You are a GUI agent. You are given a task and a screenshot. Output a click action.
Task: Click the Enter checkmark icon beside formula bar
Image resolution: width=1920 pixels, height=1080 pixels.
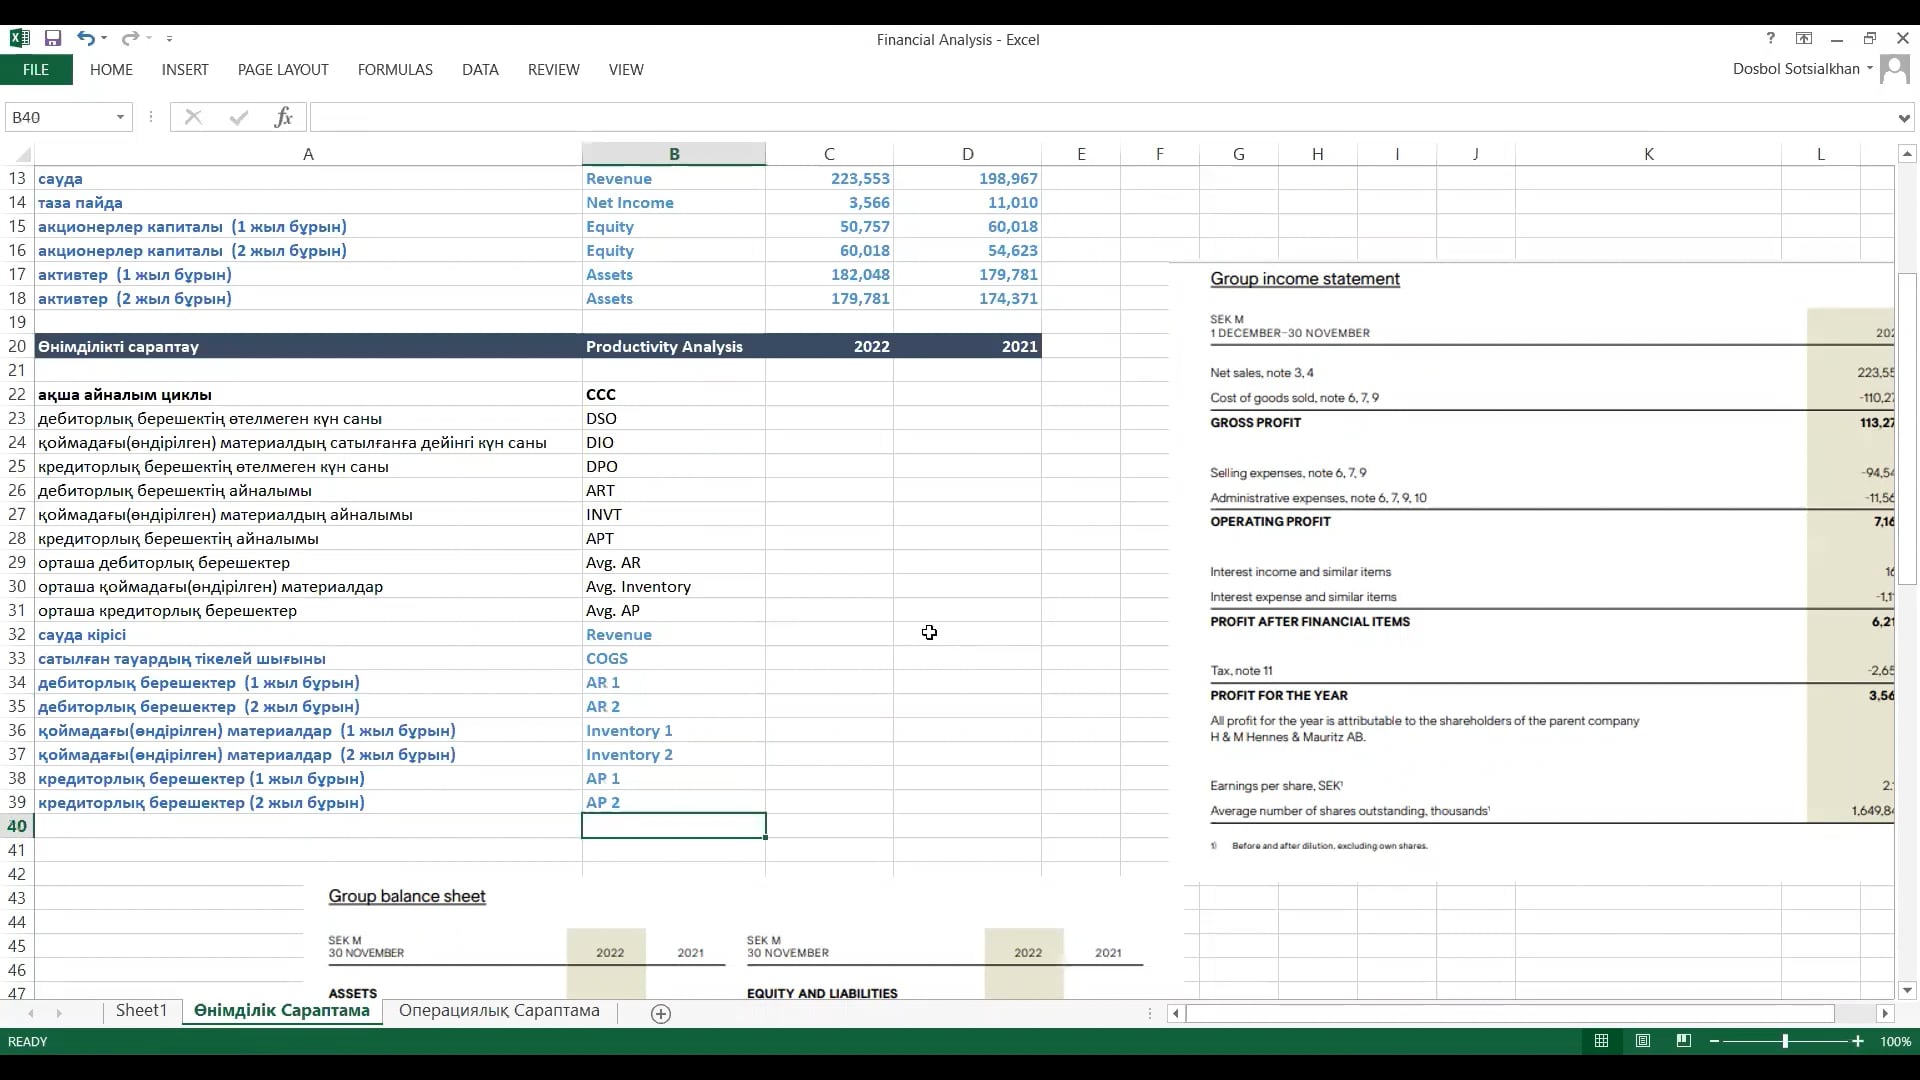click(238, 117)
